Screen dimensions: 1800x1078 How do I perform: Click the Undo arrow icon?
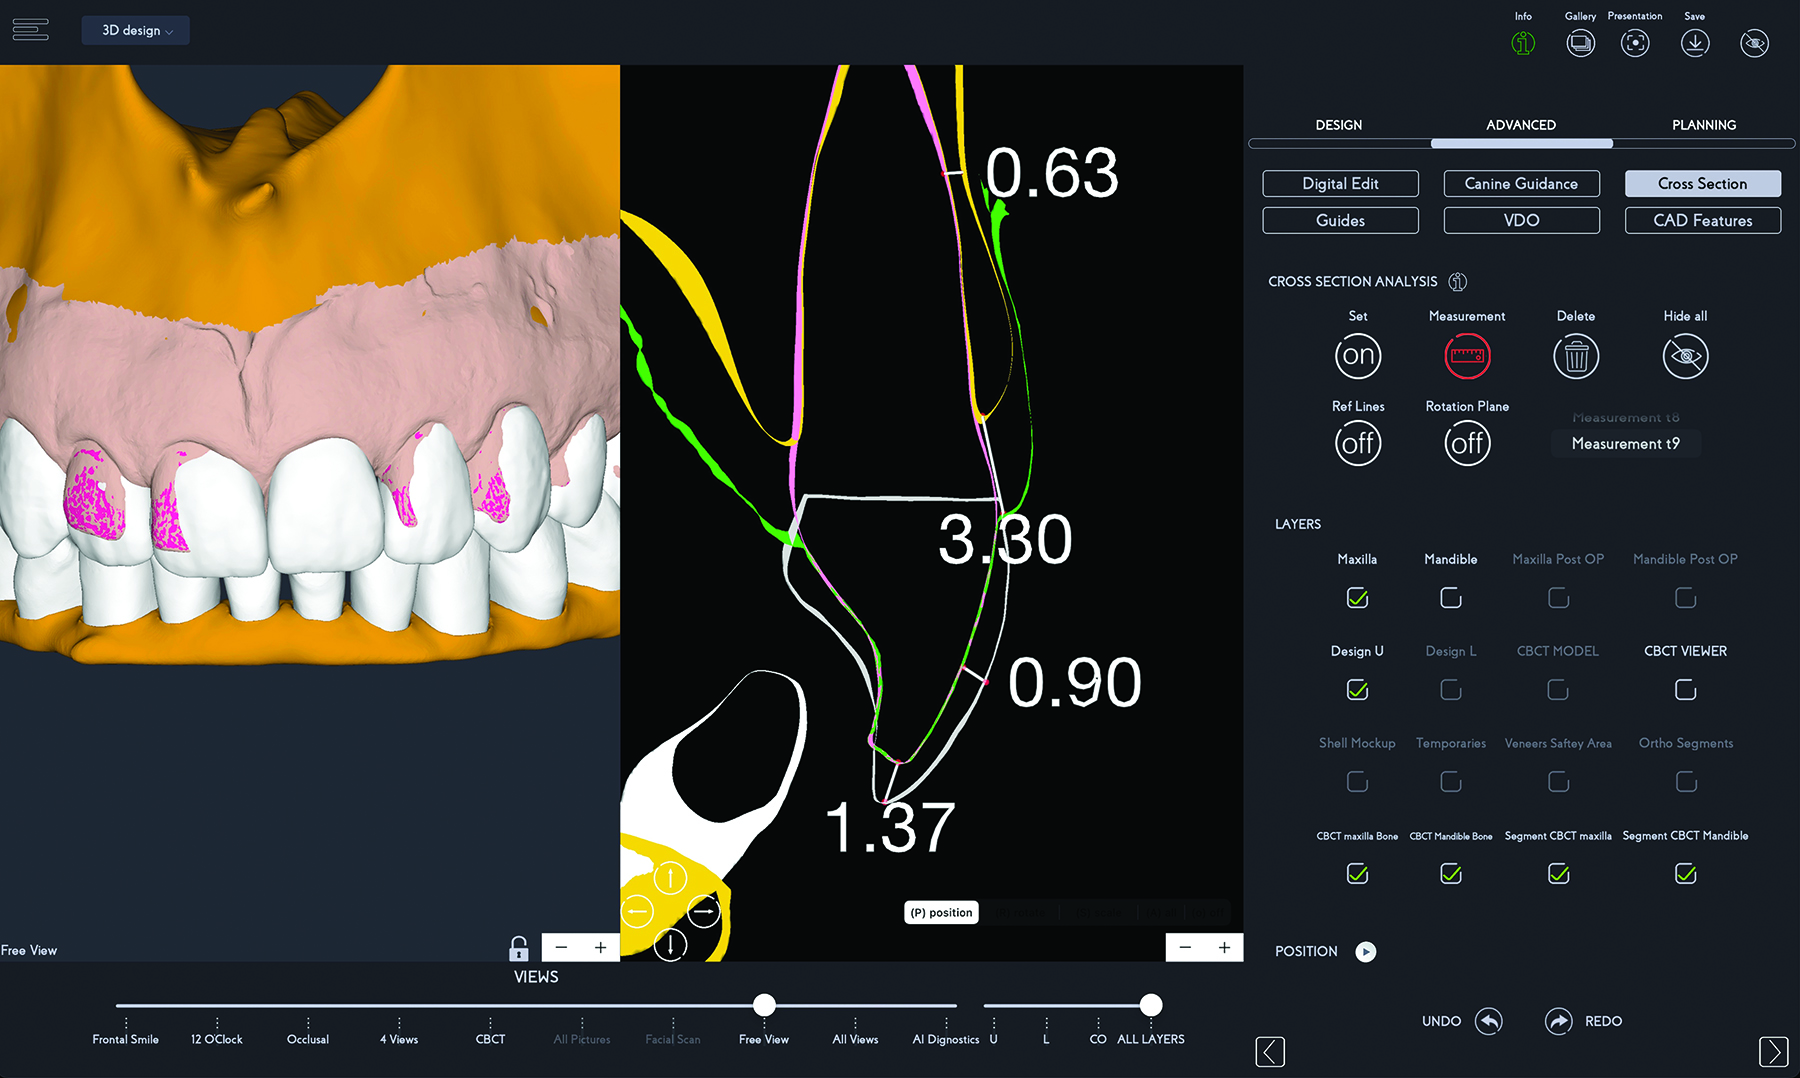coord(1488,1021)
